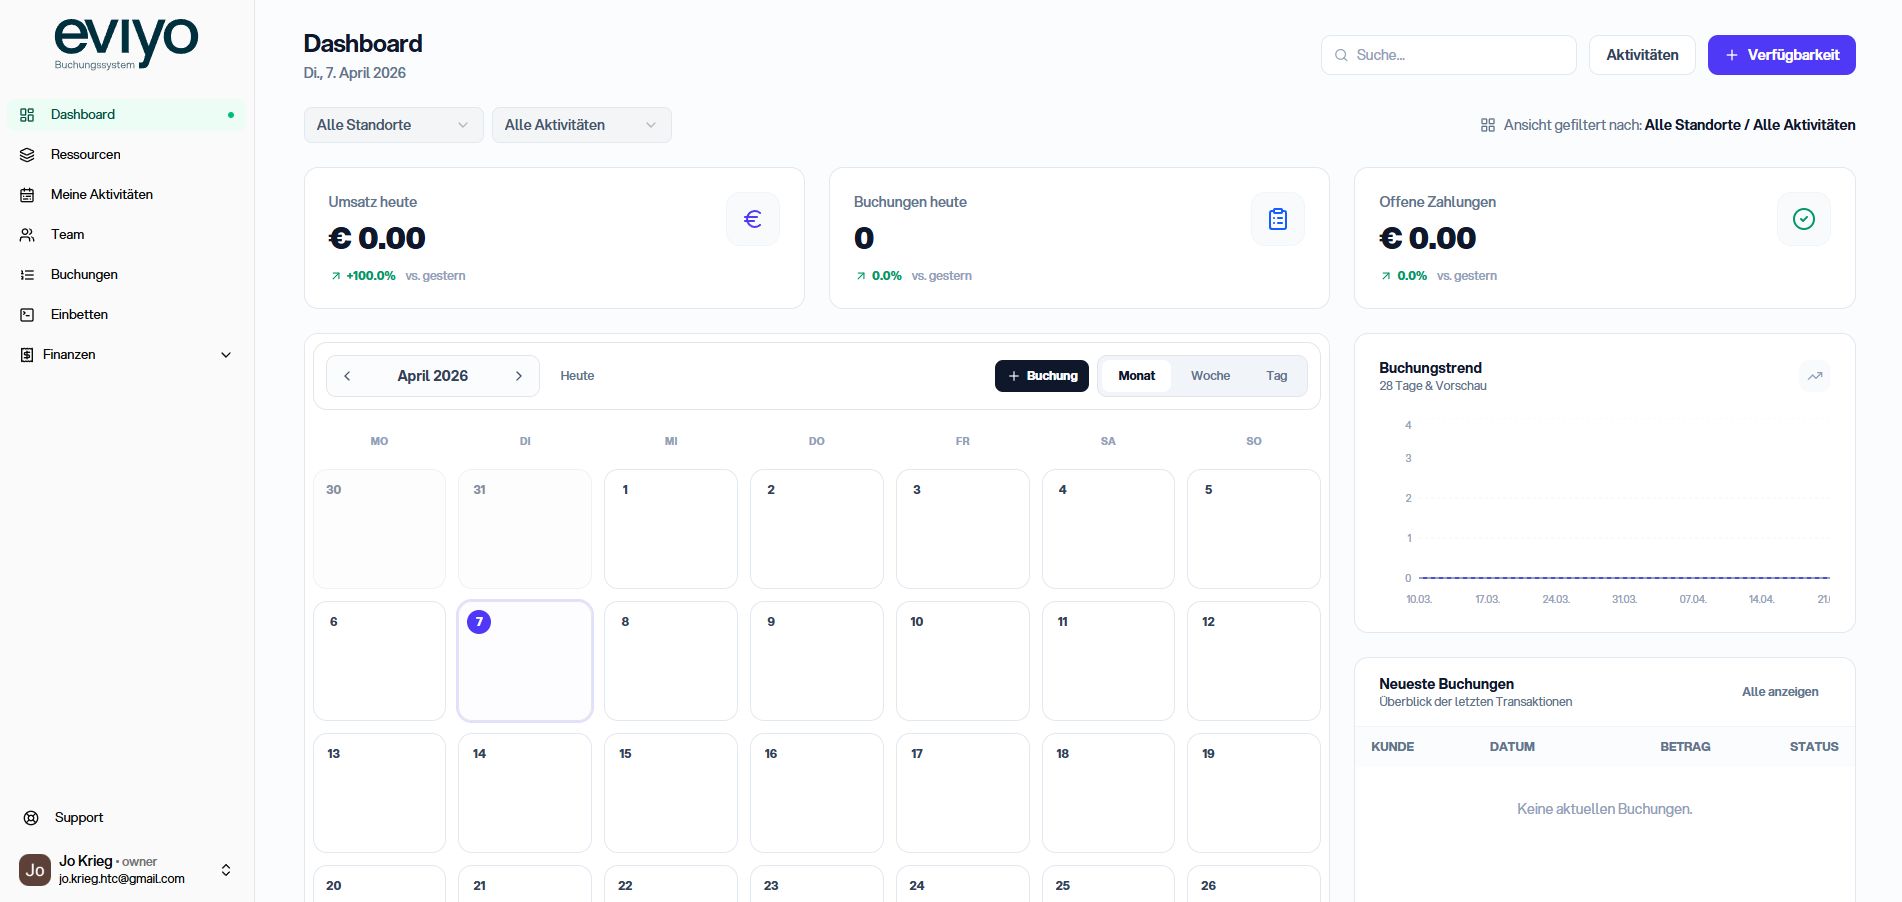Switch calendar to Tag view

(x=1276, y=376)
